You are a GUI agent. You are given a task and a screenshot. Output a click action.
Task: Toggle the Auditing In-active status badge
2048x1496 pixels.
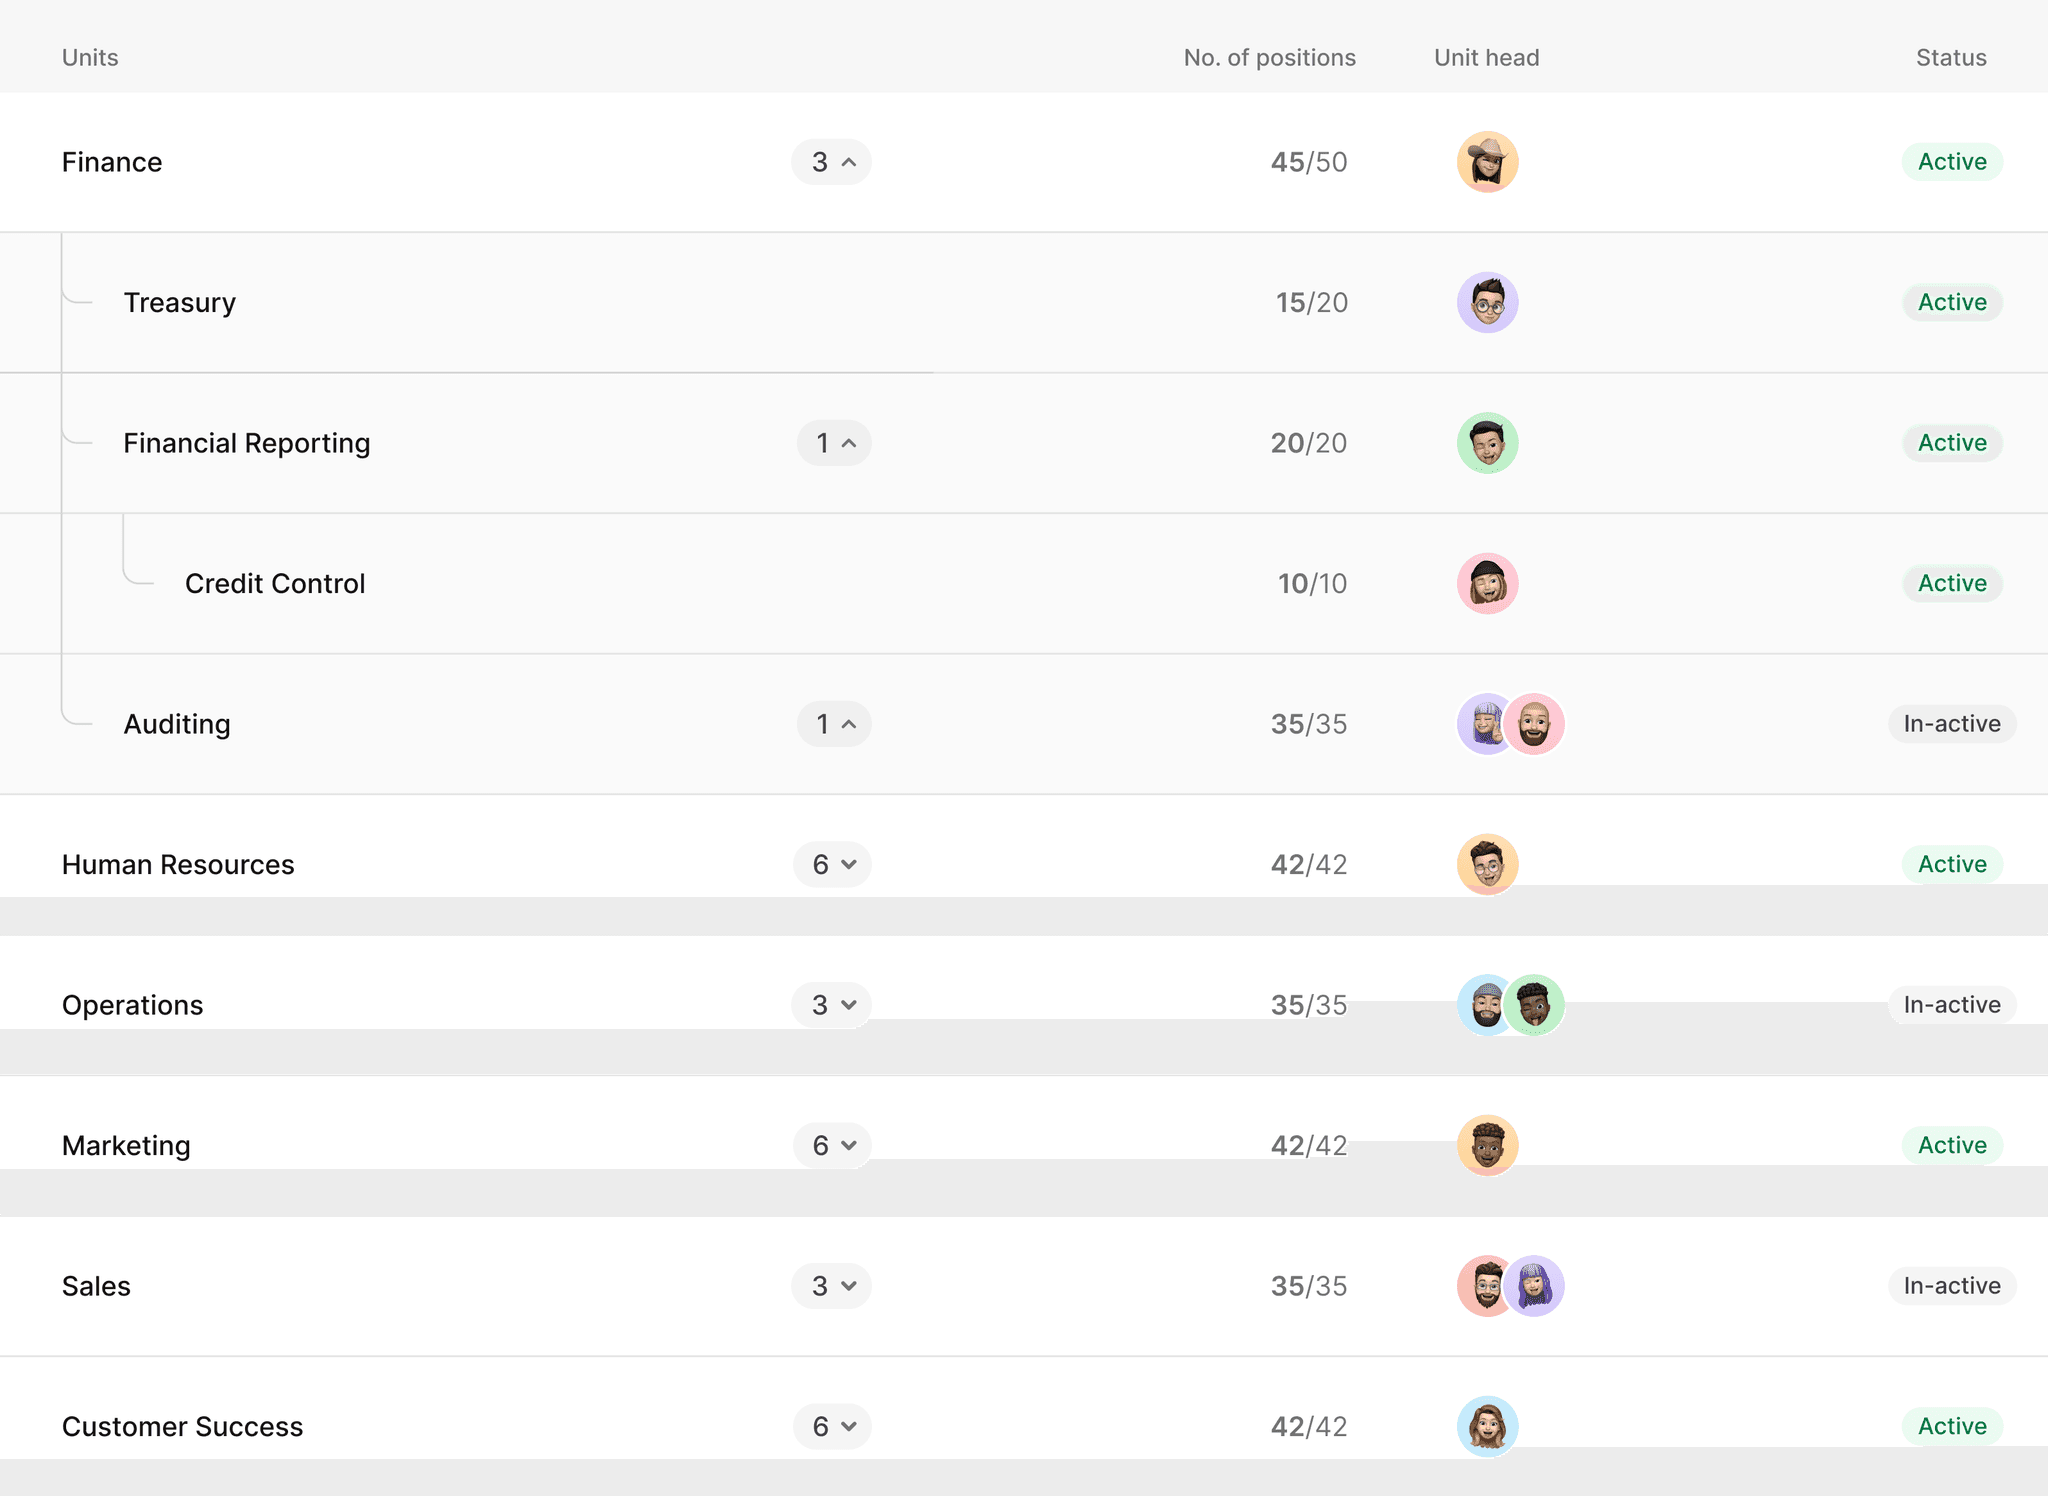click(x=1950, y=723)
